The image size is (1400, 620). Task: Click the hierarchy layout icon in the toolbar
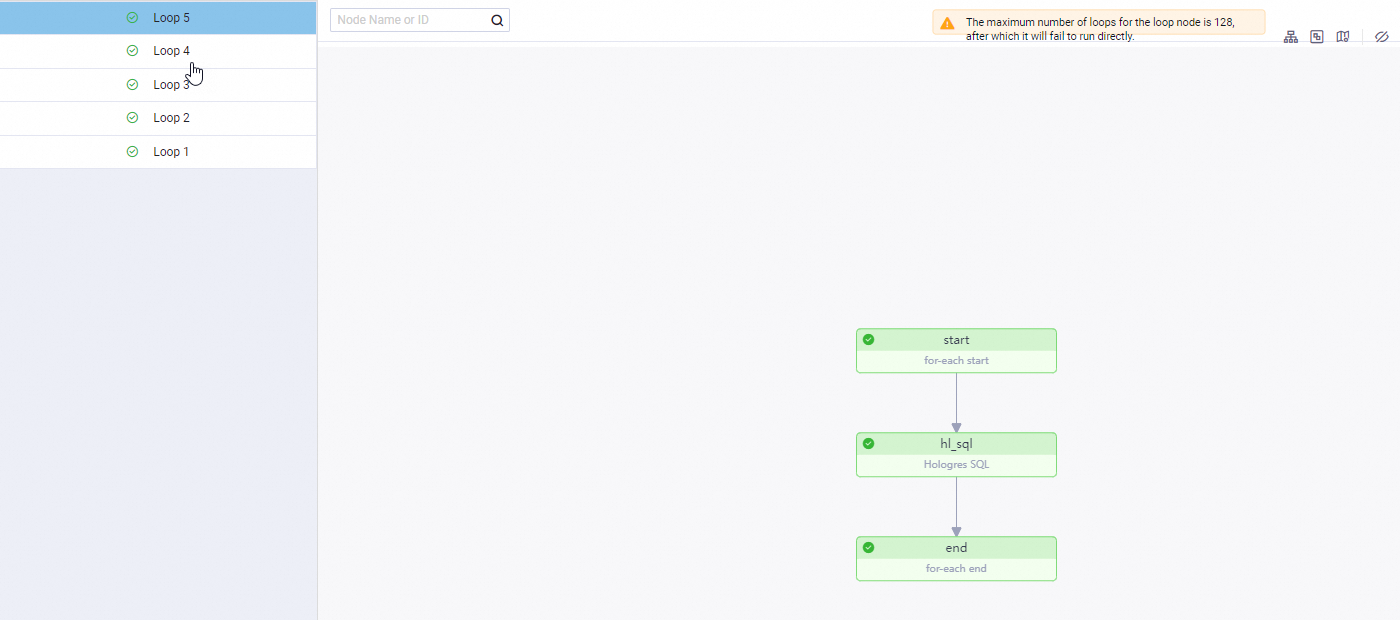tap(1290, 36)
